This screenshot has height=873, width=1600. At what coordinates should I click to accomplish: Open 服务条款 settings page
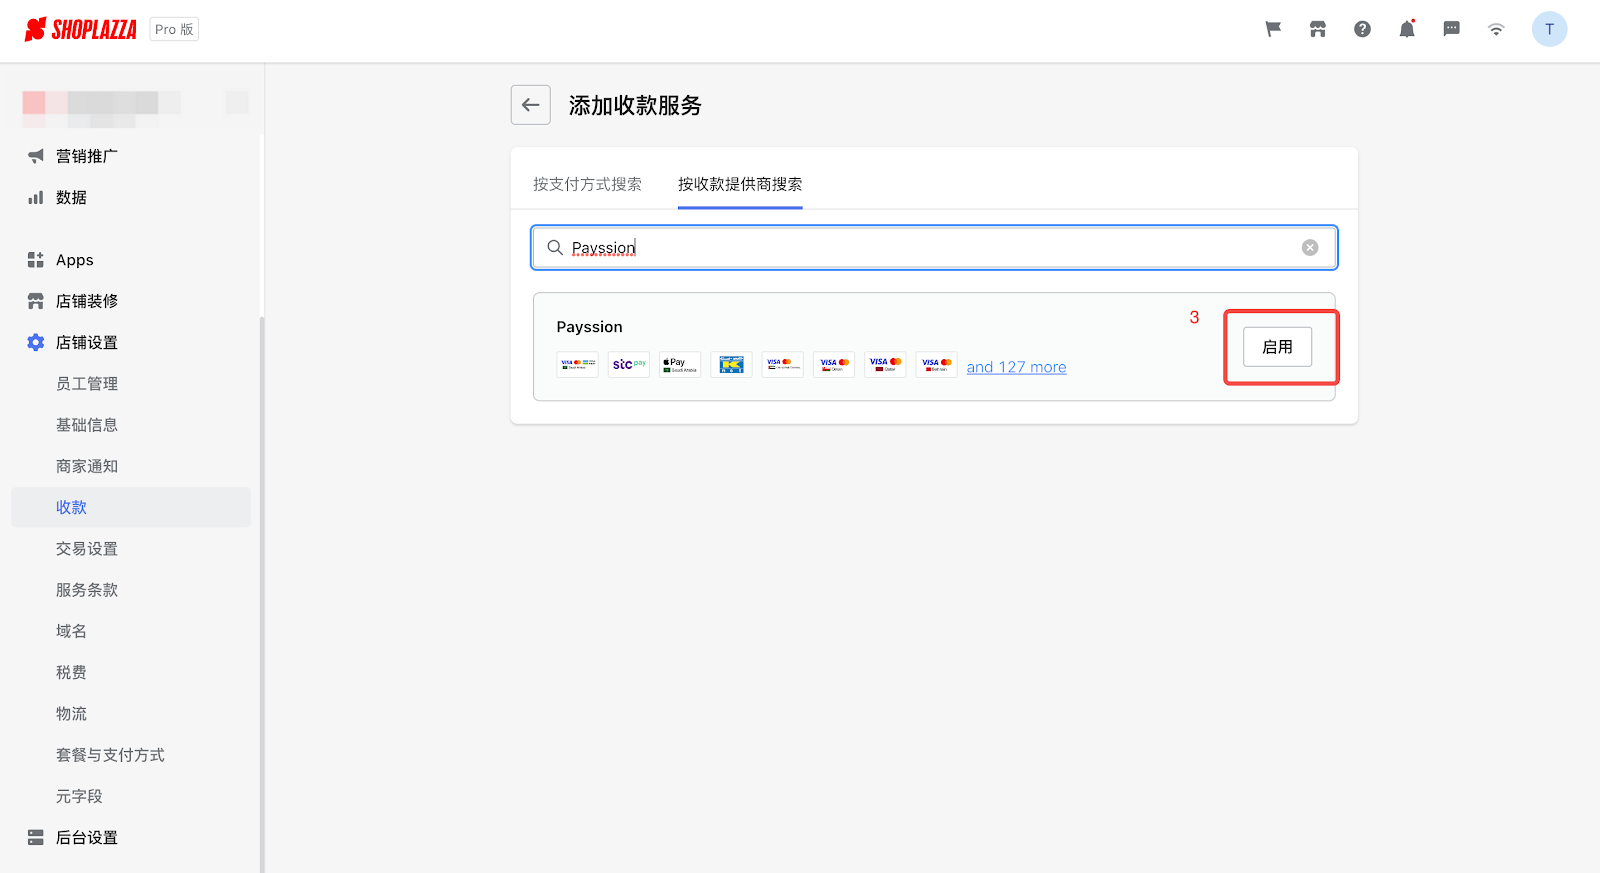point(87,590)
